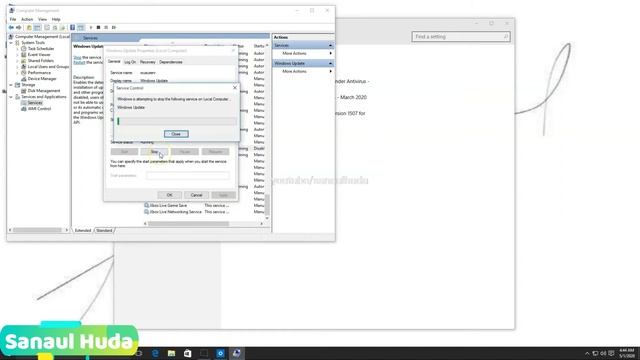Open File Explorer from the taskbar
640x360 pixels.
pyautogui.click(x=171, y=353)
